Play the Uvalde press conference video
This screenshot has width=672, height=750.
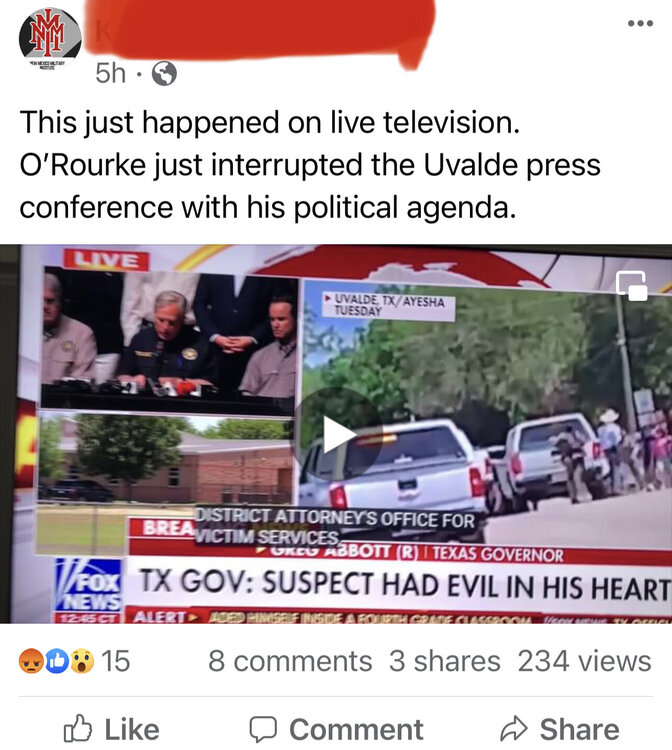(x=339, y=434)
